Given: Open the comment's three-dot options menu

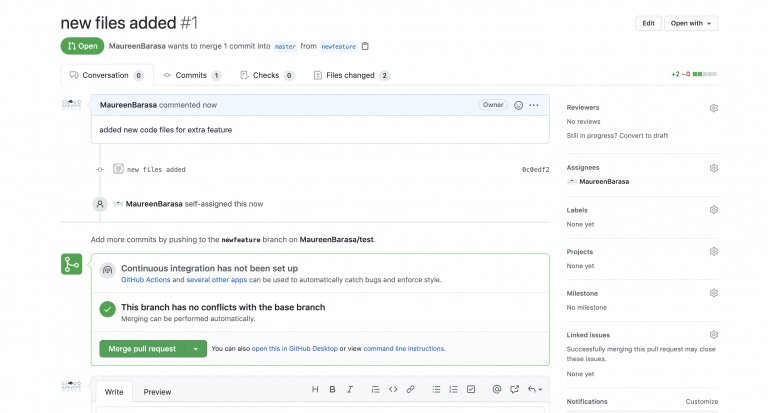Looking at the screenshot, I should (x=534, y=105).
